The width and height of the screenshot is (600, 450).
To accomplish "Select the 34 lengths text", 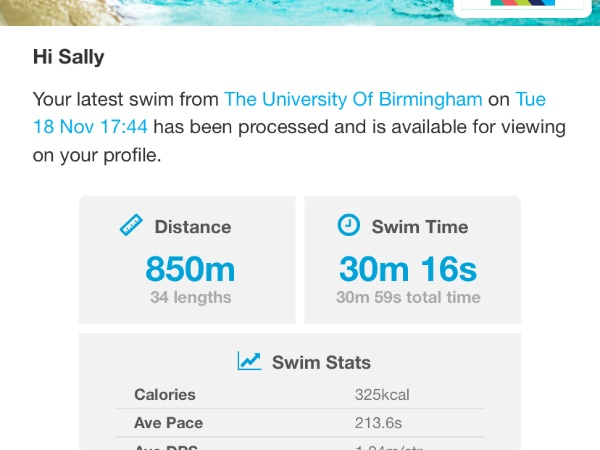I will pyautogui.click(x=190, y=297).
